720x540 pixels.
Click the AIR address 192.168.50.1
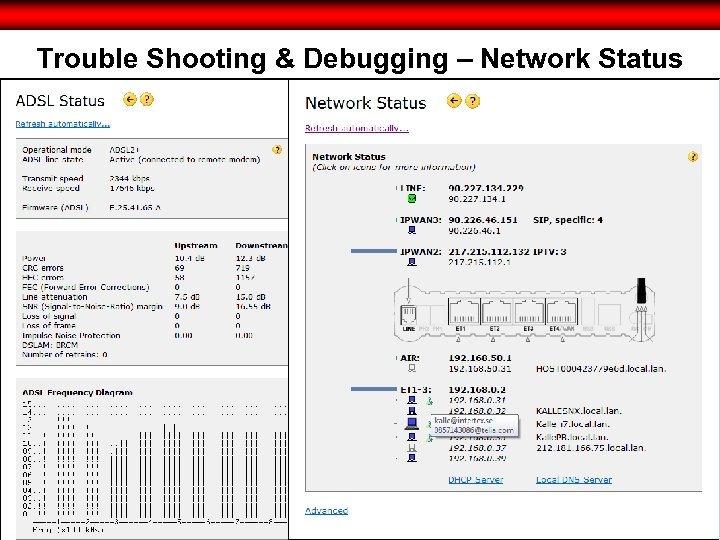coord(480,357)
